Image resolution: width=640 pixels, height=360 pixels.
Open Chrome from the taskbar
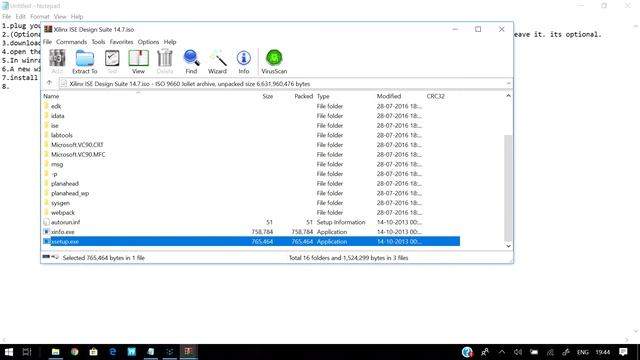(x=74, y=352)
